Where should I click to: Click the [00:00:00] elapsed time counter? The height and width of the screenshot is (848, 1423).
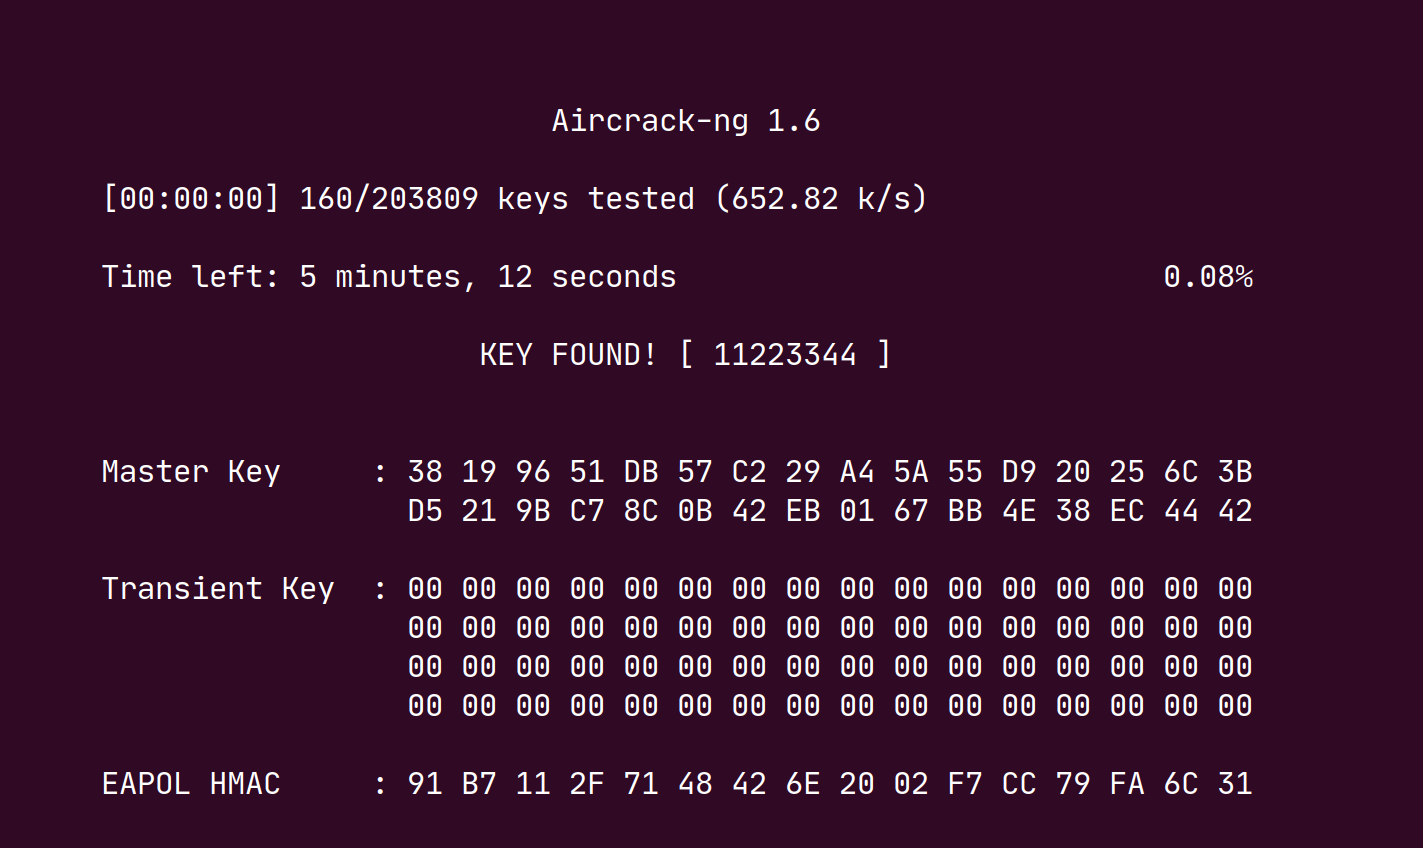pos(191,199)
